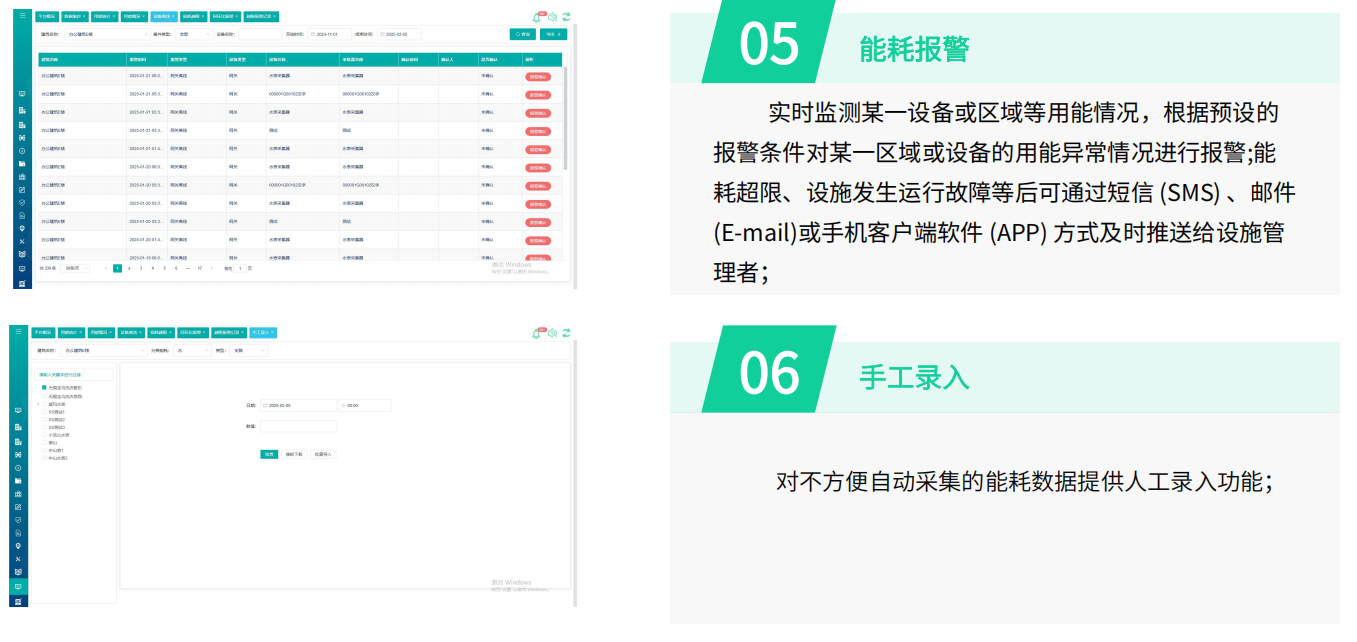Viewport: 1357px width, 642px height.
Task: Select the highlighted light-blue tab on alarm list screen
Action: [164, 16]
